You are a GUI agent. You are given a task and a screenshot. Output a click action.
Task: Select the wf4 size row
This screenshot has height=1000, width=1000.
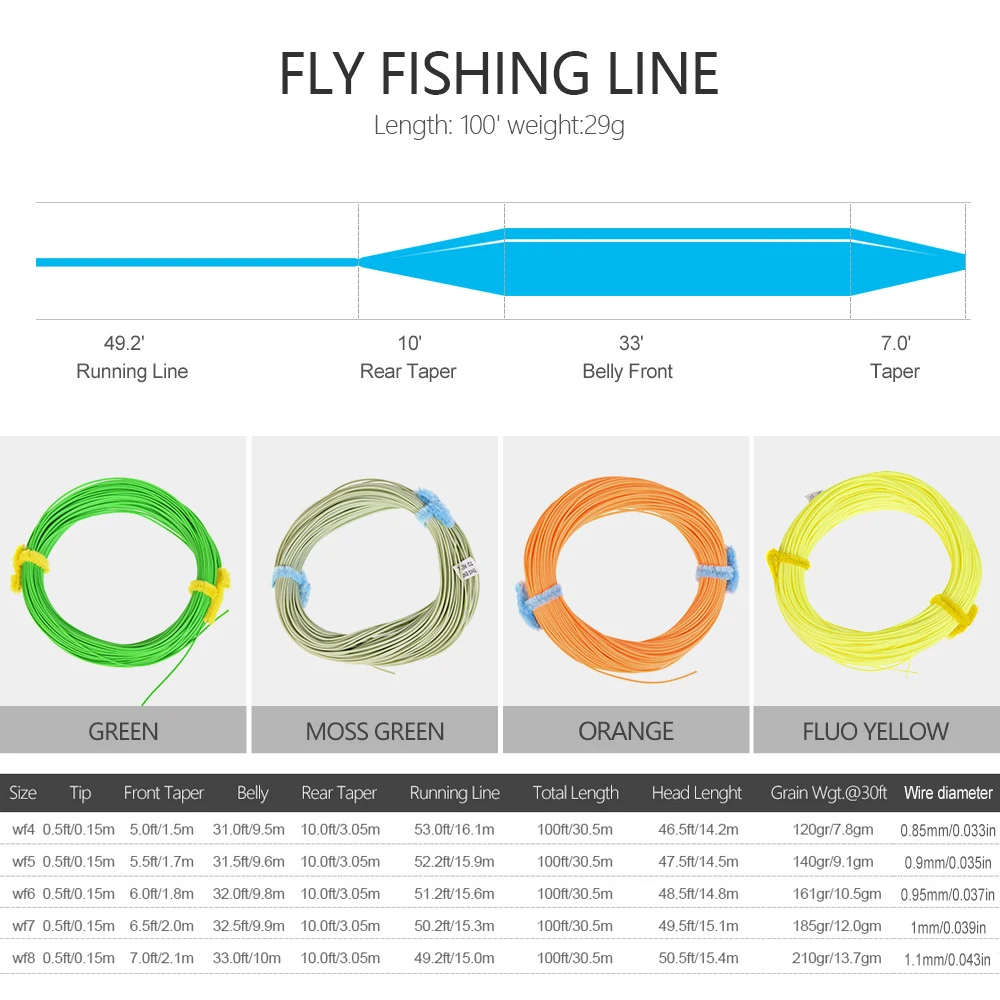23,828
